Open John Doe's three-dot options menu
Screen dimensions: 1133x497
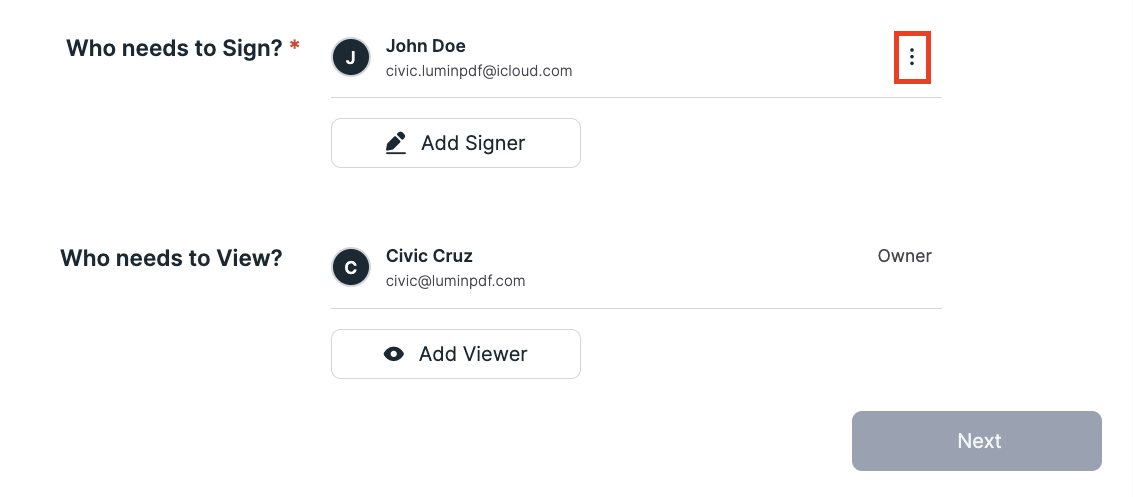click(x=912, y=57)
